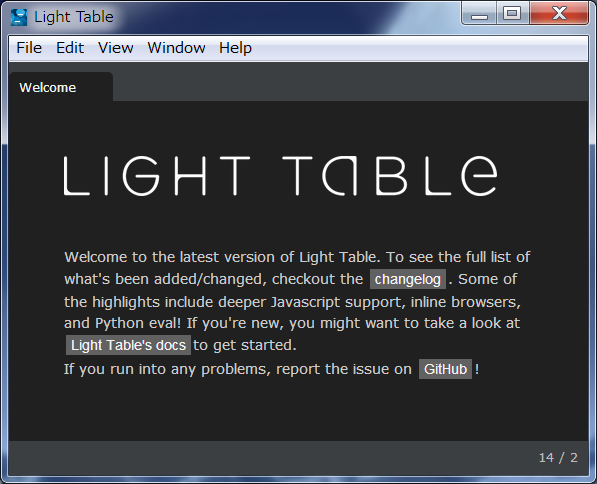Image resolution: width=597 pixels, height=484 pixels.
Task: Select the Welcome tab
Action: point(61,87)
